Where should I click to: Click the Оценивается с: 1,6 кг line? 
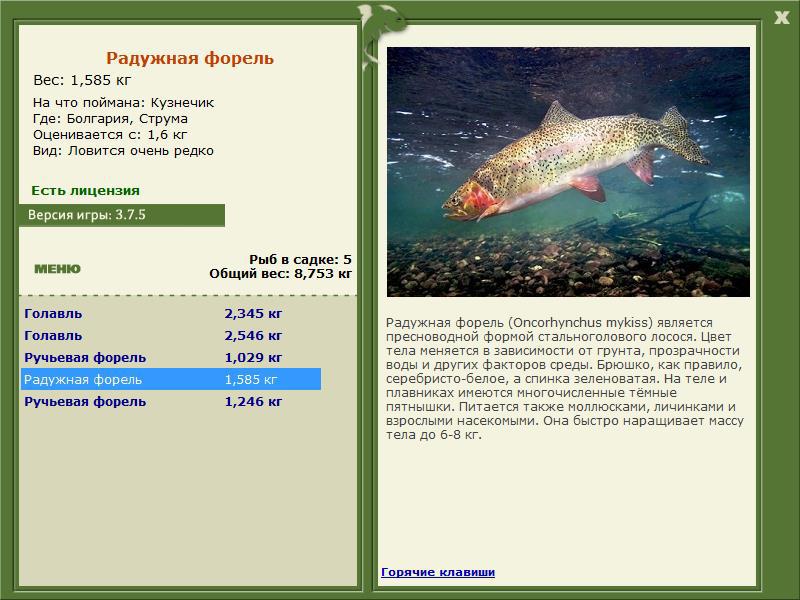coord(110,135)
